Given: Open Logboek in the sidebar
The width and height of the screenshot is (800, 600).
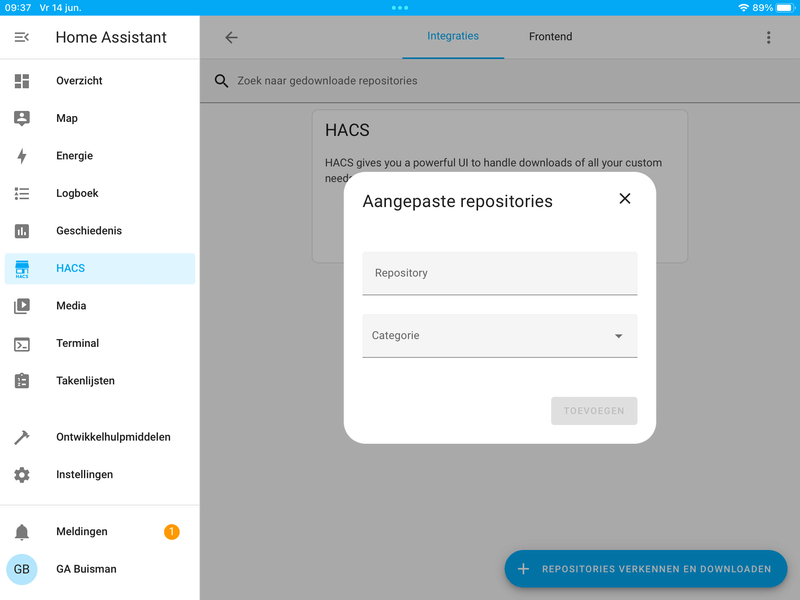Looking at the screenshot, I should click(100, 193).
